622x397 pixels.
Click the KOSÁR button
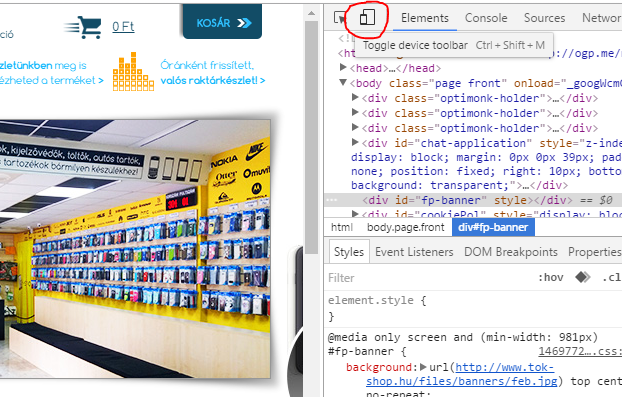[223, 22]
